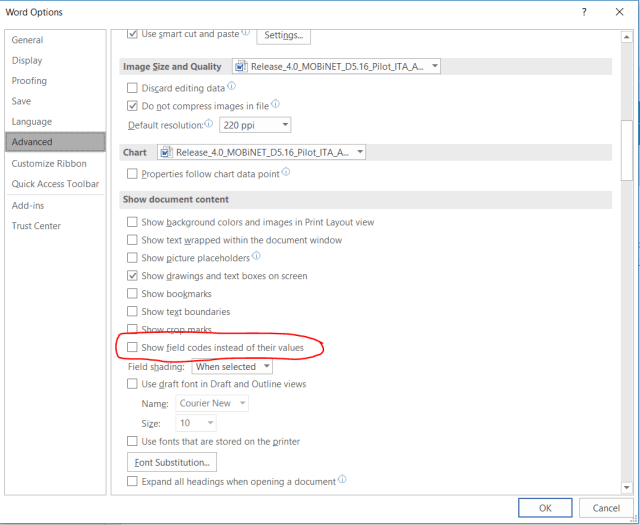Select the General category
Image resolution: width=640 pixels, height=525 pixels.
click(x=55, y=40)
